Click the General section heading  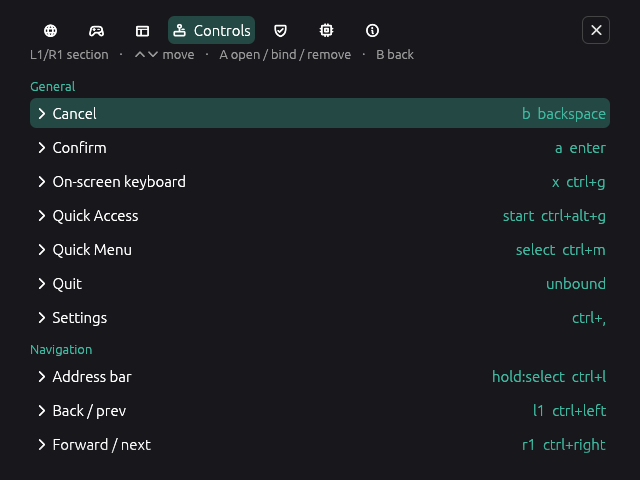coord(53,87)
